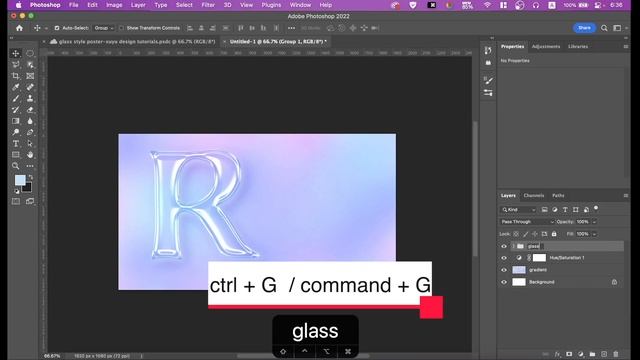Open the Fill slider dropdown arrow
640x360 pixels.
coord(594,234)
